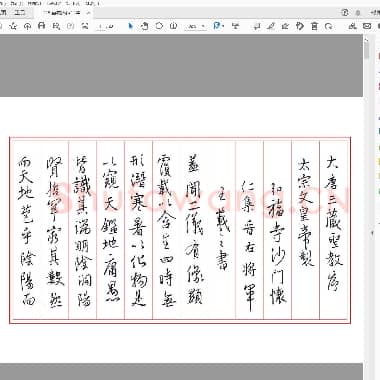380x380 pixels.
Task: Click the Add comment note icon
Action: [x=257, y=26]
